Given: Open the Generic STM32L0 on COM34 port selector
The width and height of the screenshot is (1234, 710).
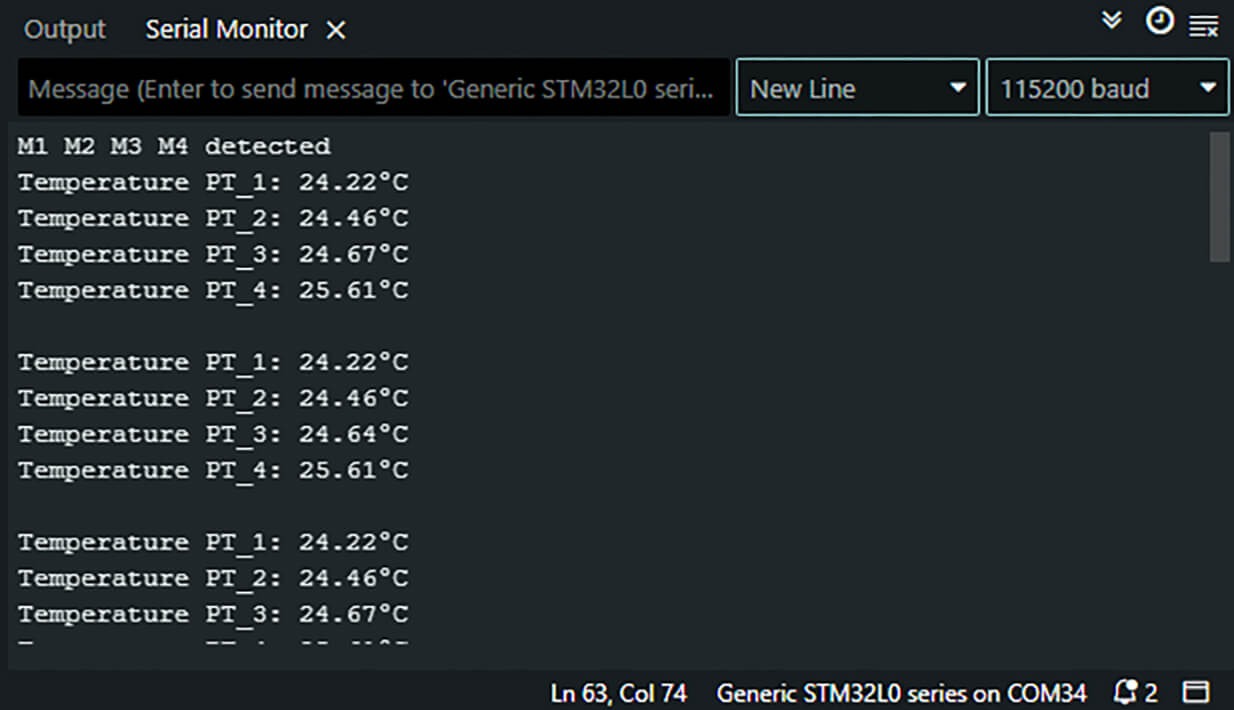Looking at the screenshot, I should coord(898,691).
